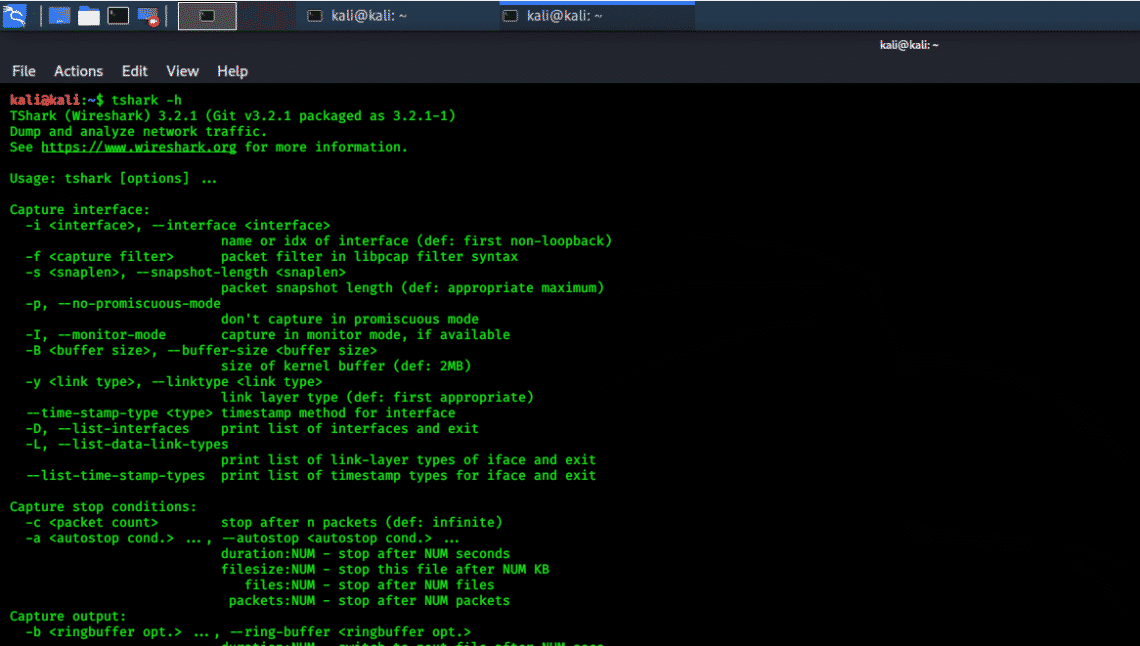Select the workspace switcher thumbnail on the panel
This screenshot has width=1140, height=646.
tap(206, 15)
